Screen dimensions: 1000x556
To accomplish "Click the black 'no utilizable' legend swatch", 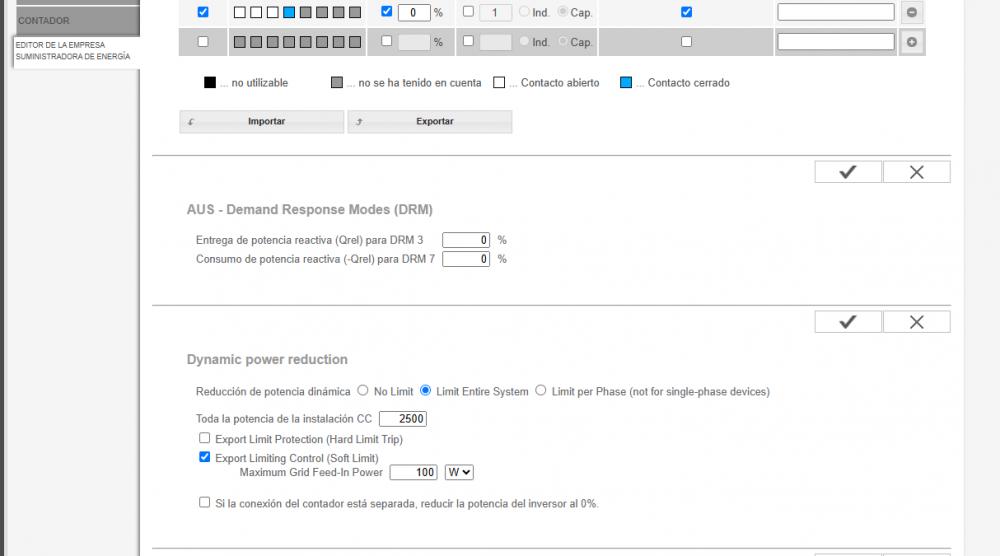I will (210, 82).
